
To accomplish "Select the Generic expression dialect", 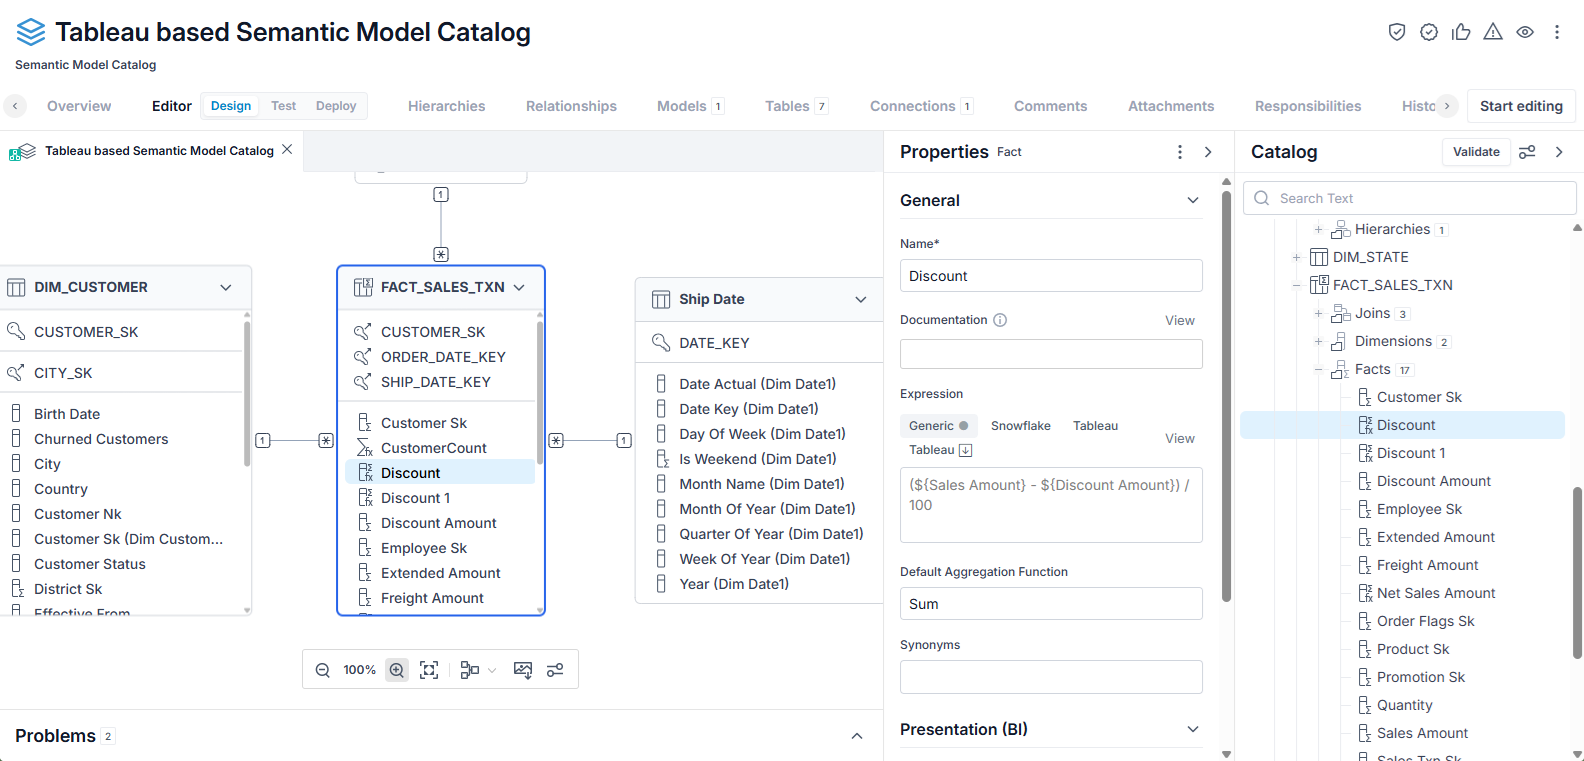I will click(x=938, y=426).
